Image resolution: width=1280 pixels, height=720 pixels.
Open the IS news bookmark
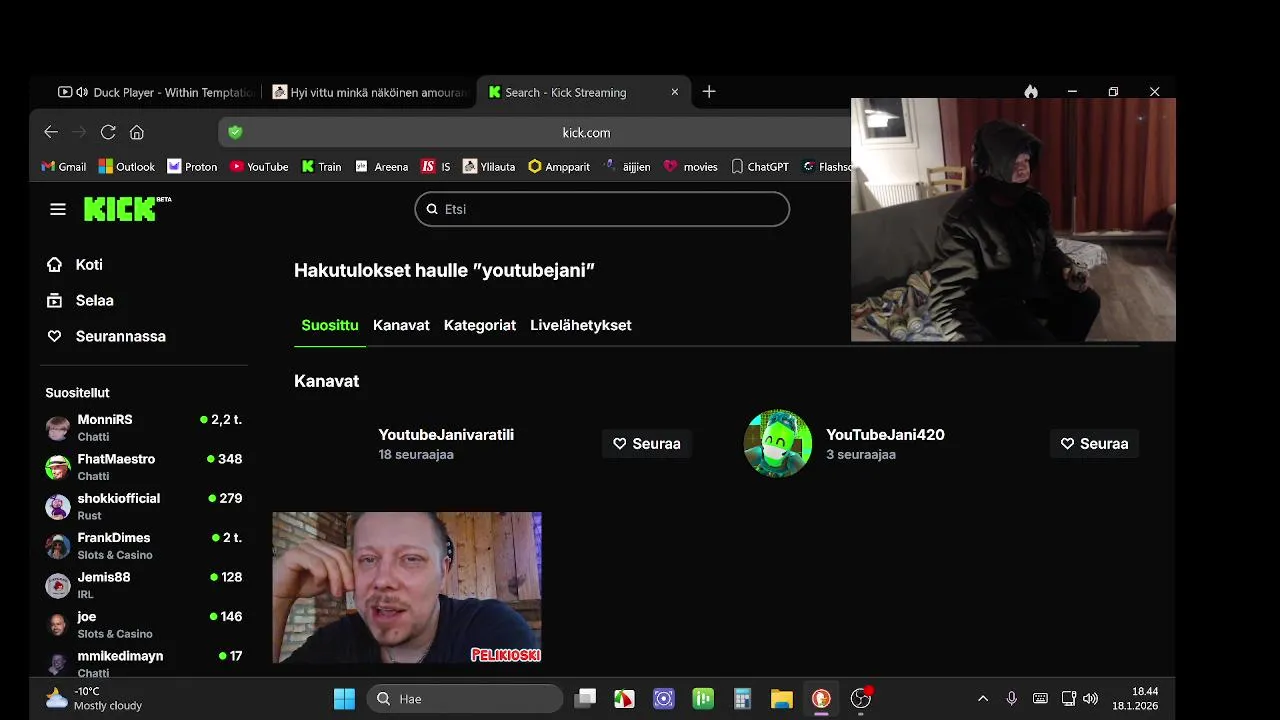(x=436, y=167)
